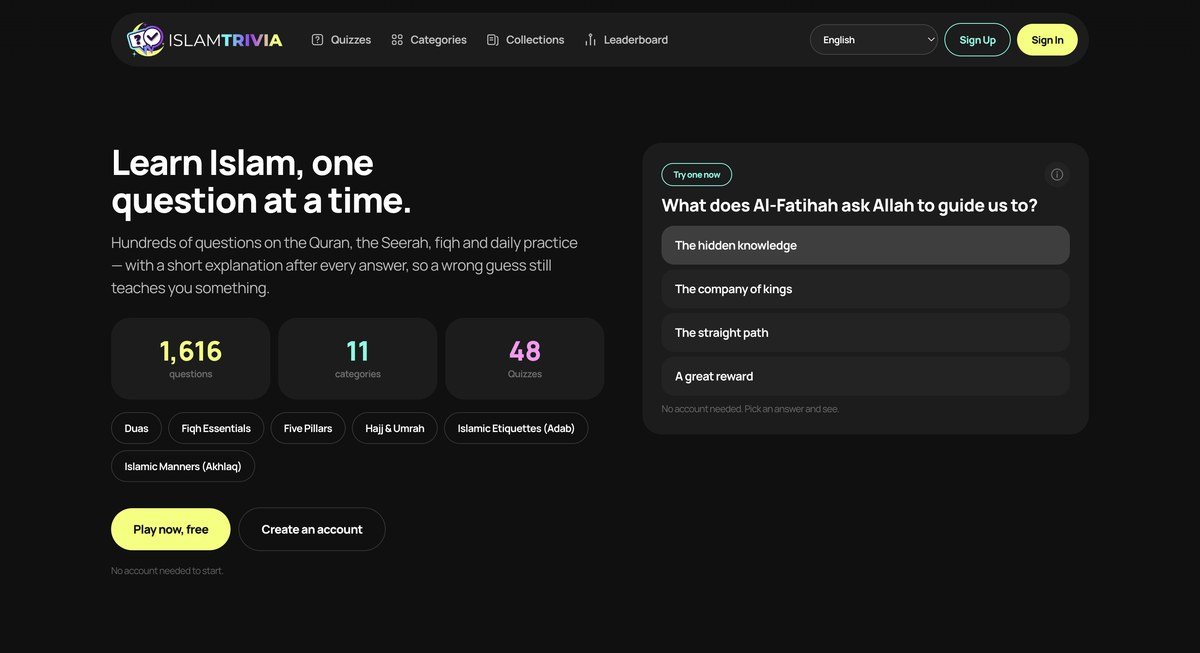1200x653 pixels.
Task: Click Create an account button
Action: click(312, 529)
